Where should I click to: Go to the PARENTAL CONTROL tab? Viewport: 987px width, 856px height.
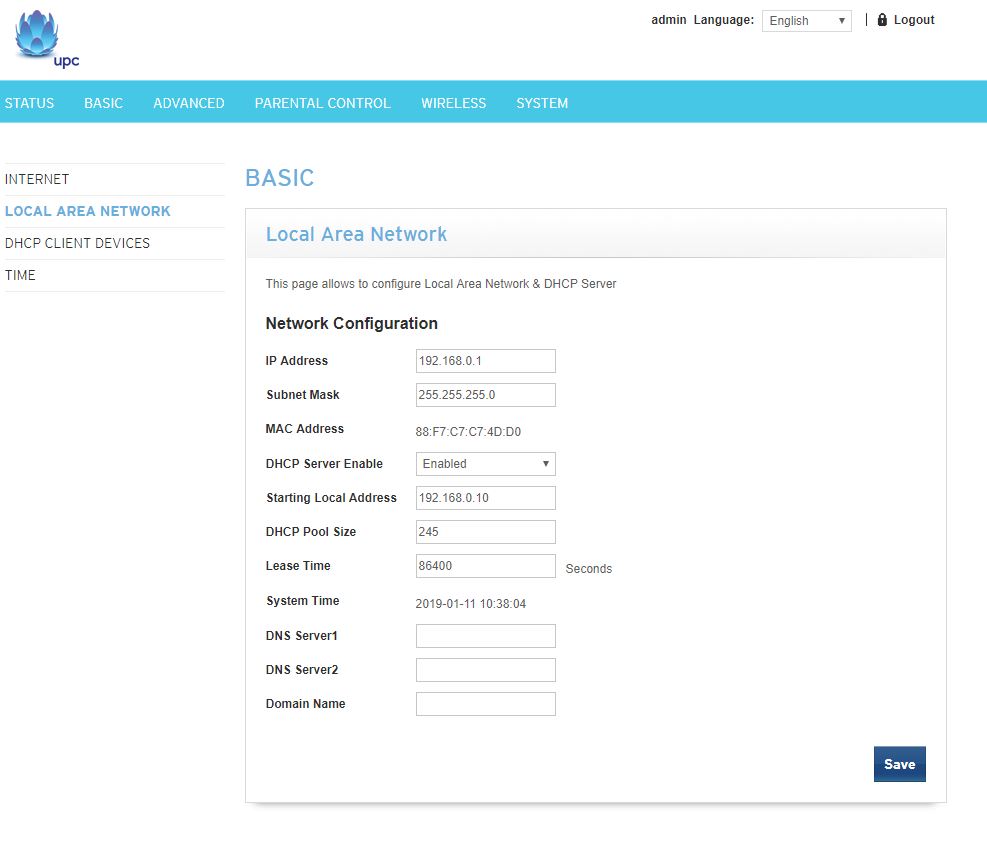(x=322, y=103)
